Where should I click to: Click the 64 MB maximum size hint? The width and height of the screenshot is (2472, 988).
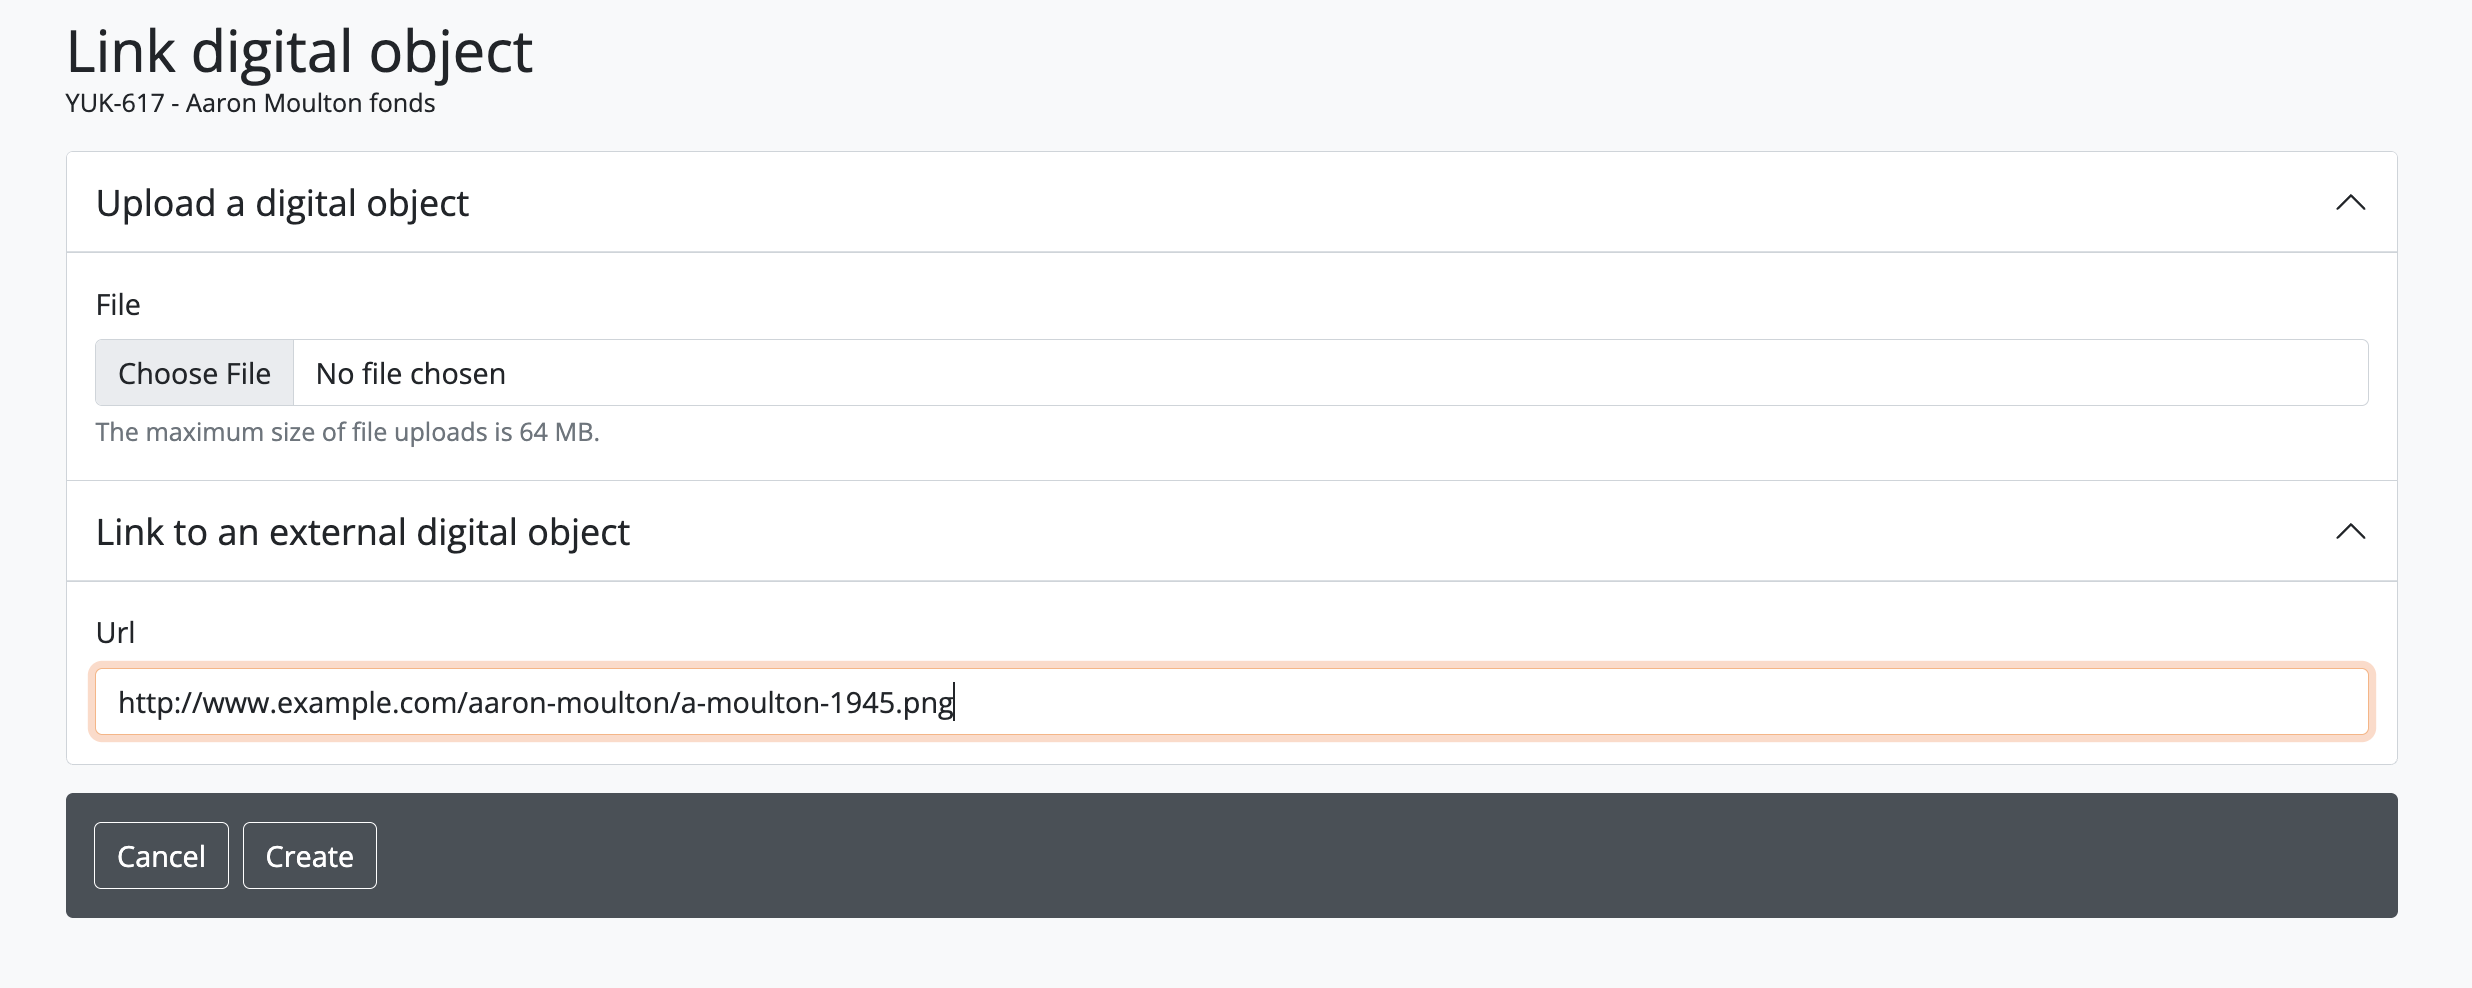(x=347, y=432)
